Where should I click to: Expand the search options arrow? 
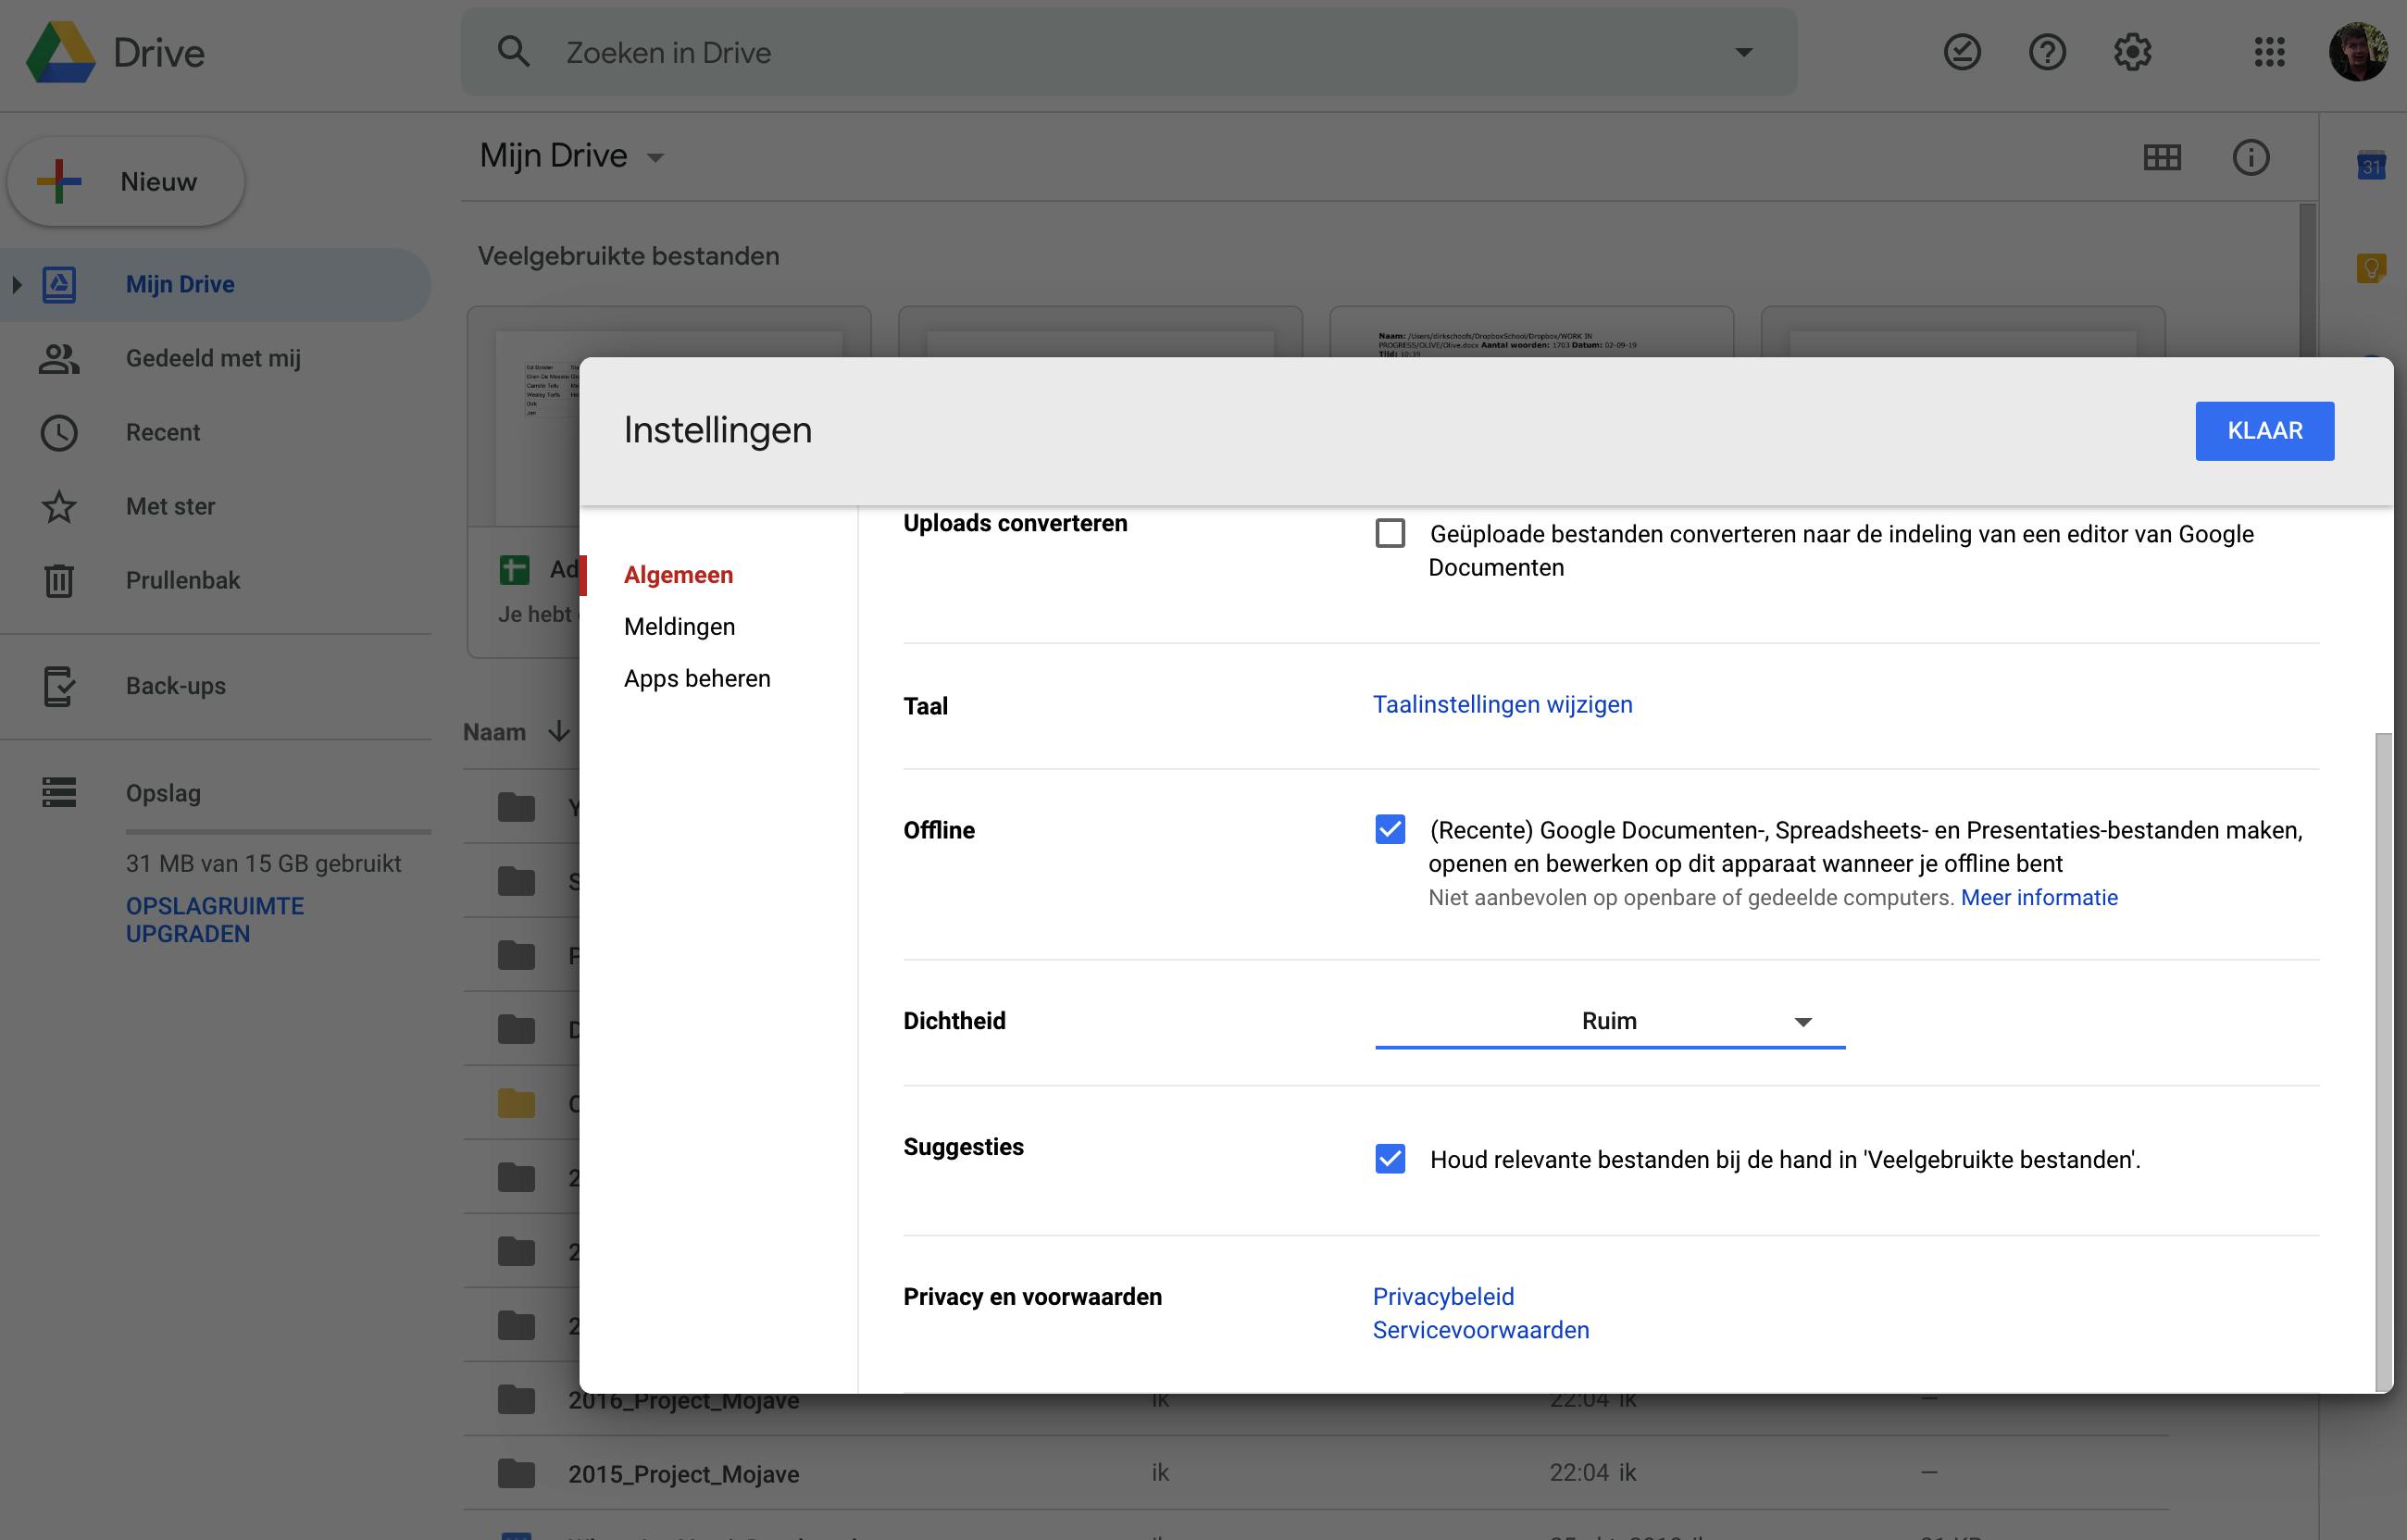tap(1743, 52)
